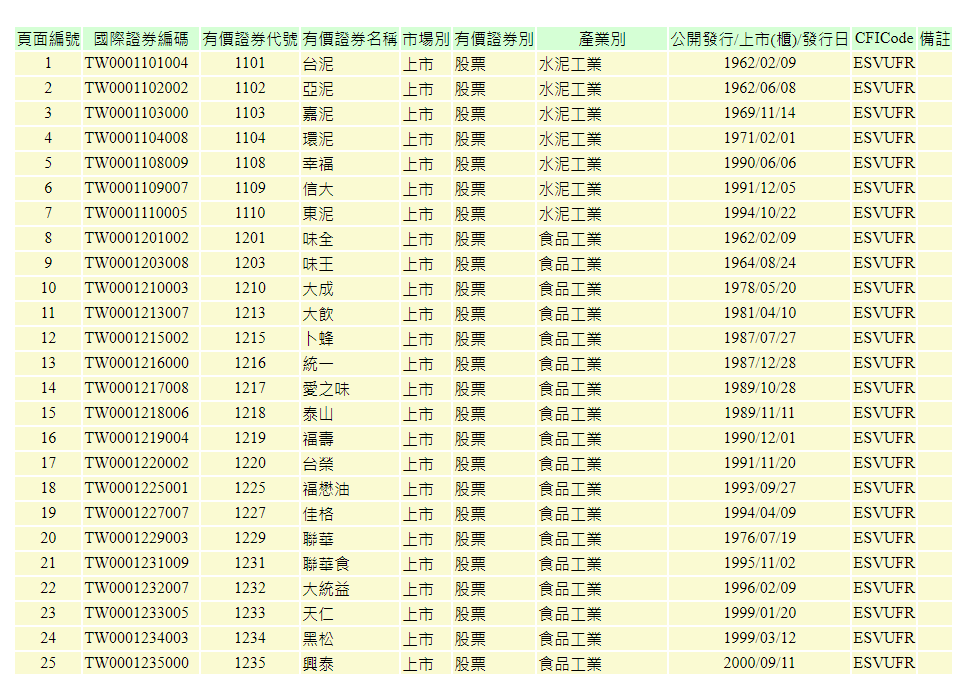Click the 有價證券別 column header

(493, 39)
